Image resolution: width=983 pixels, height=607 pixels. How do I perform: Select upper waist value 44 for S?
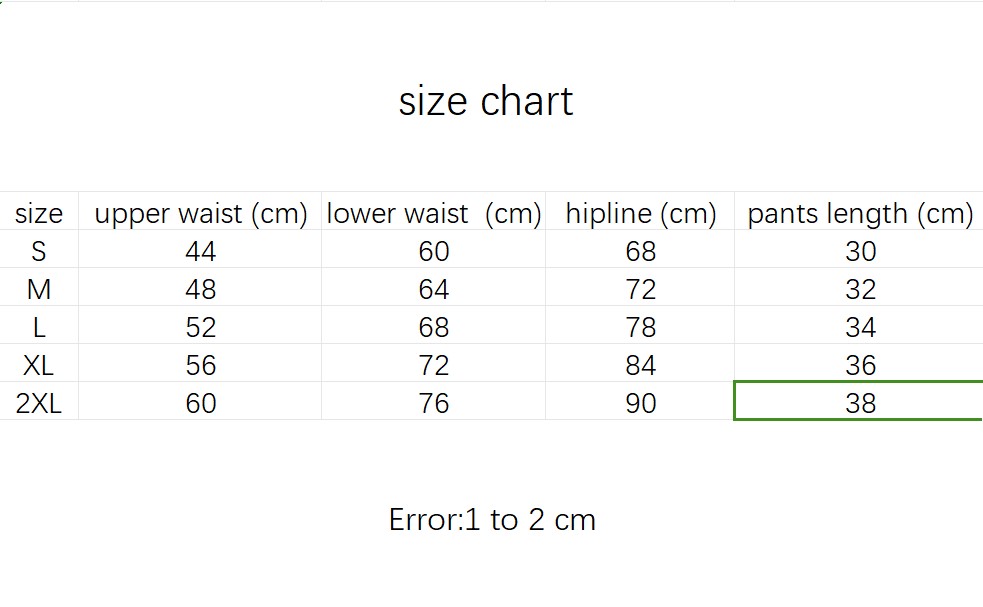pos(200,250)
